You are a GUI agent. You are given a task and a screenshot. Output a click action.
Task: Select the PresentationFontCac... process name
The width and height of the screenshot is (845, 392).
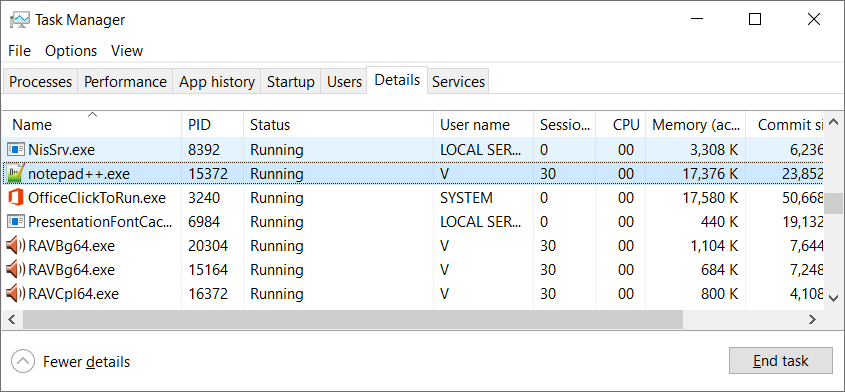coord(100,222)
